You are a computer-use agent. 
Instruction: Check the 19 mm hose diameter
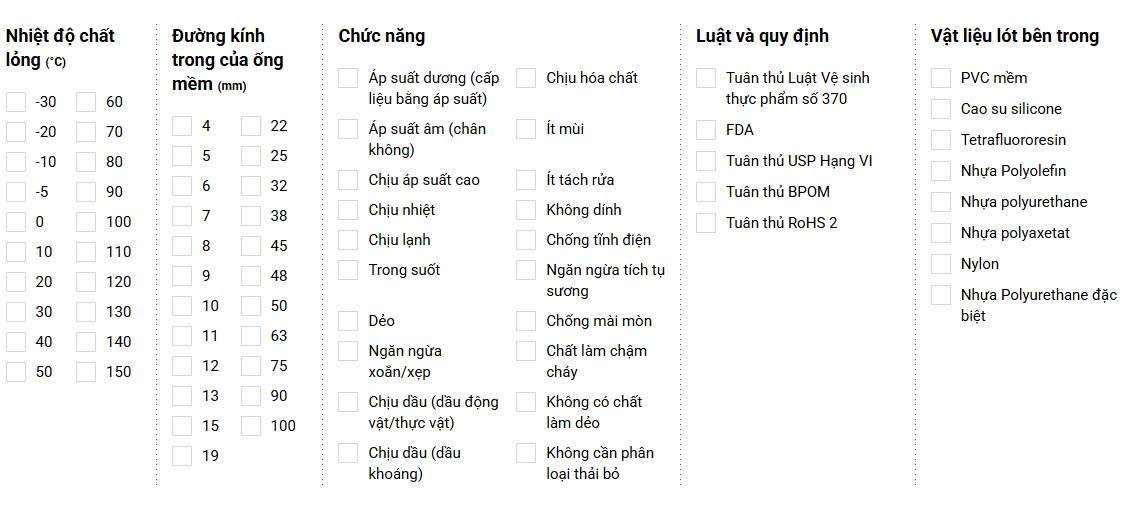pos(182,456)
